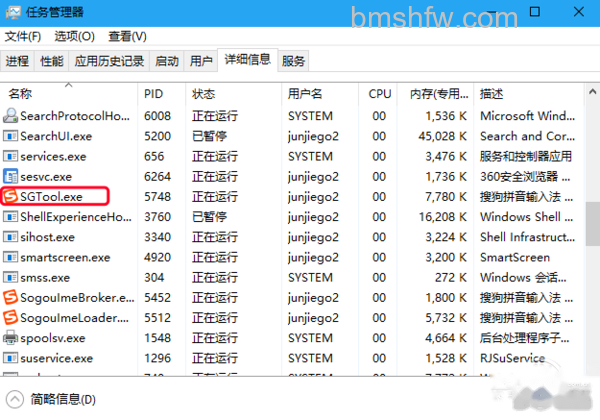Click memory value 45,028 K

[x=443, y=136]
